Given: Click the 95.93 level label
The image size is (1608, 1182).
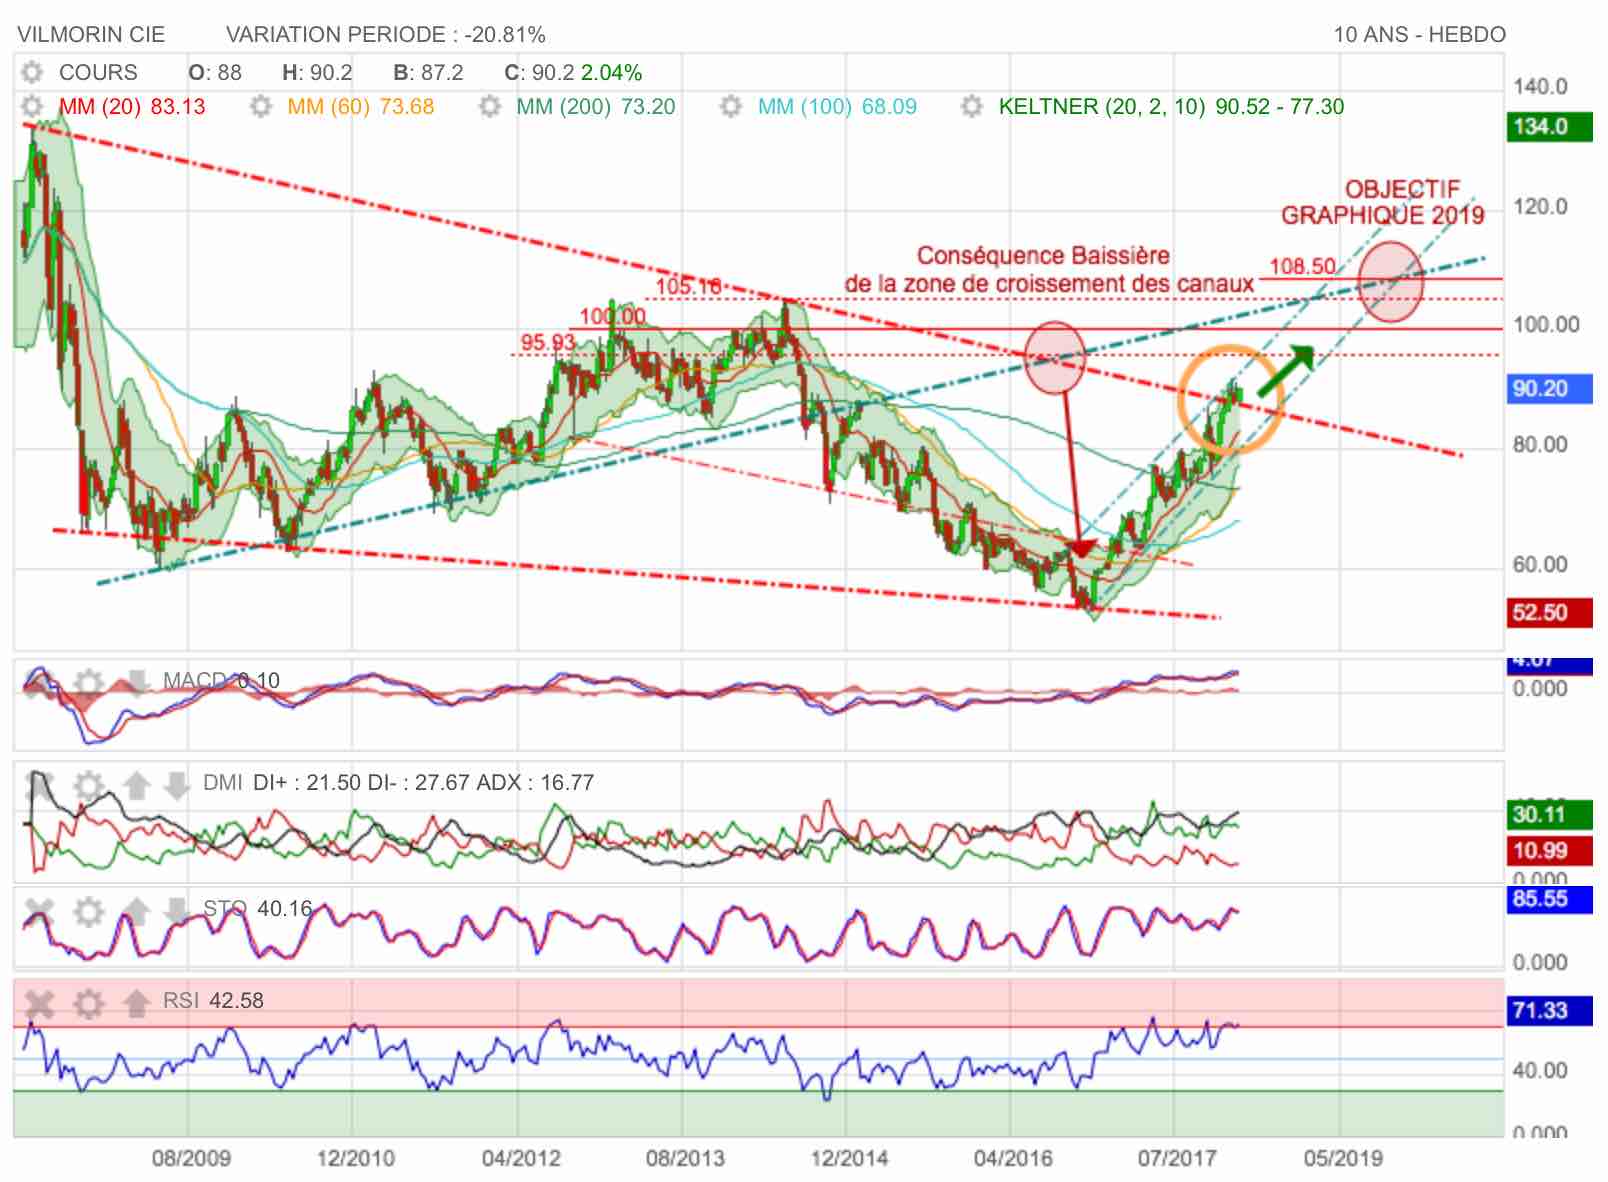Looking at the screenshot, I should coord(548,342).
